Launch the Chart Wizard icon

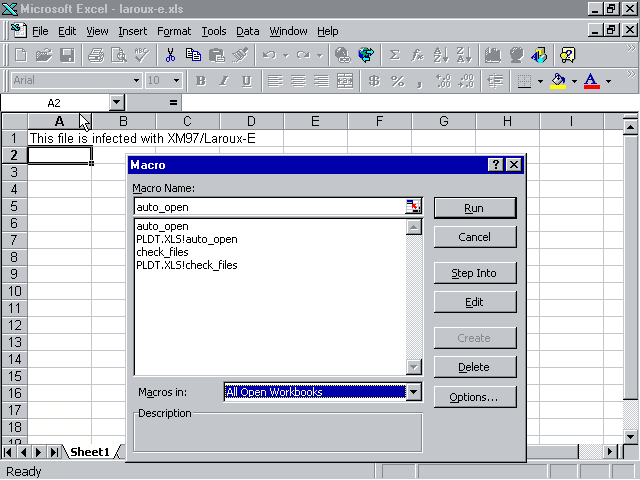point(493,55)
